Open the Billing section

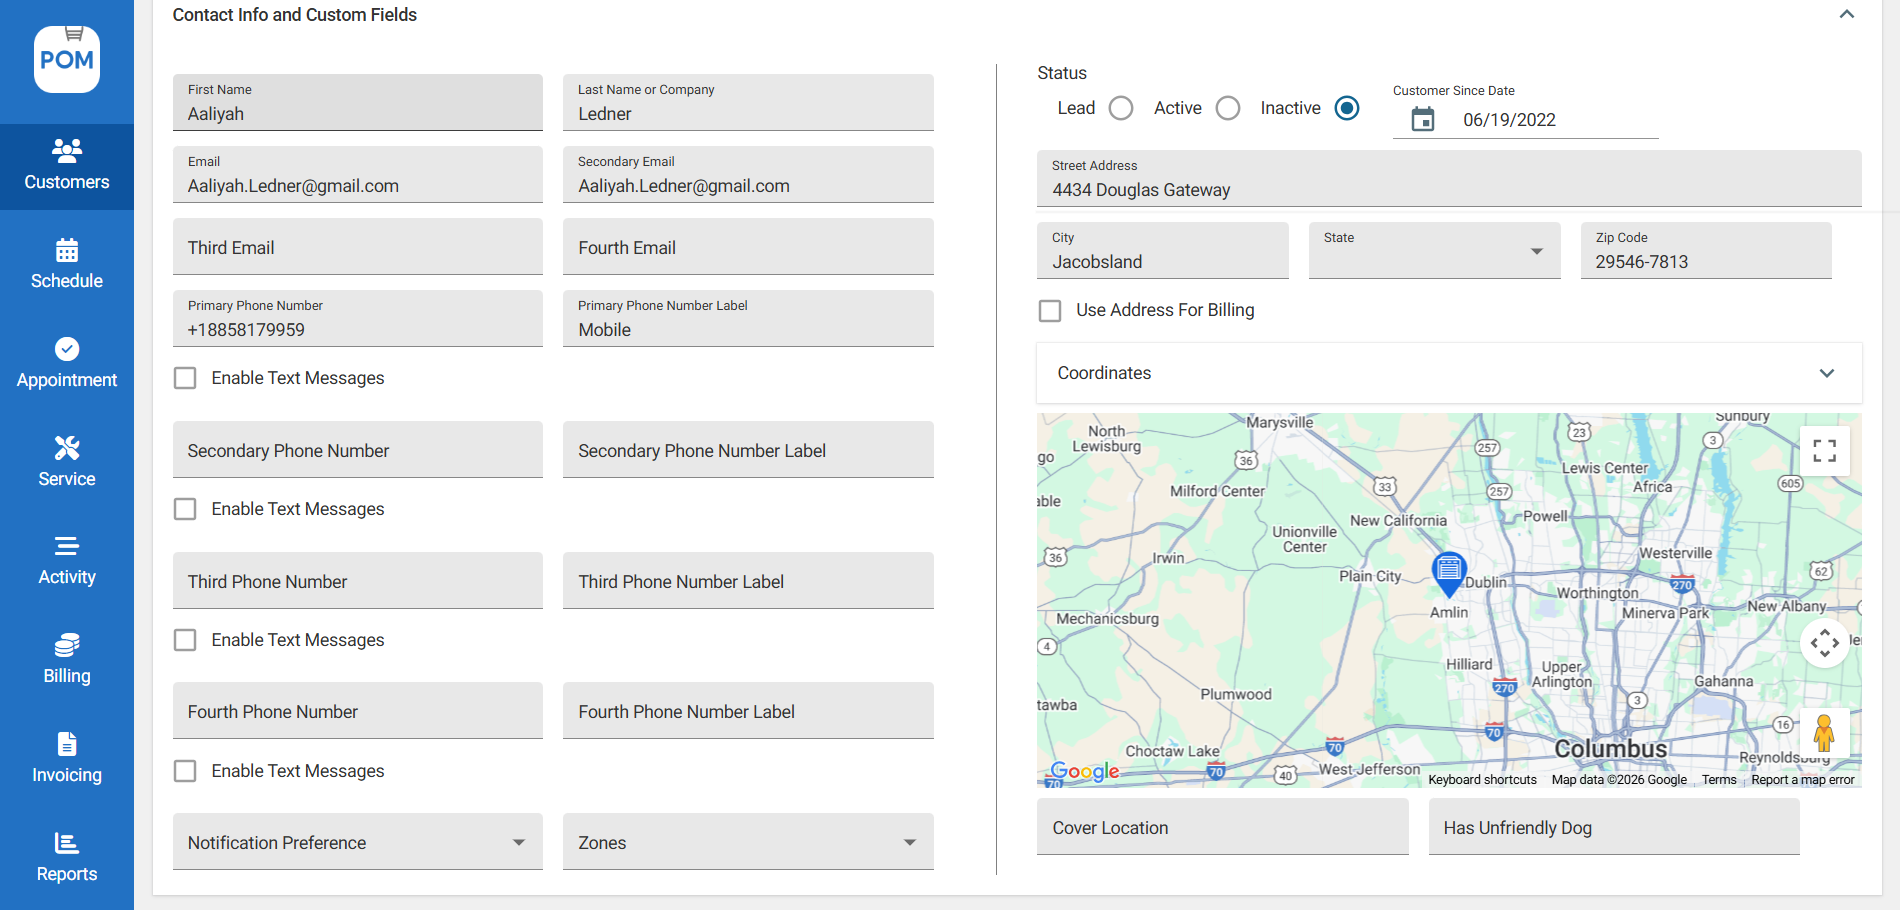[x=66, y=644]
